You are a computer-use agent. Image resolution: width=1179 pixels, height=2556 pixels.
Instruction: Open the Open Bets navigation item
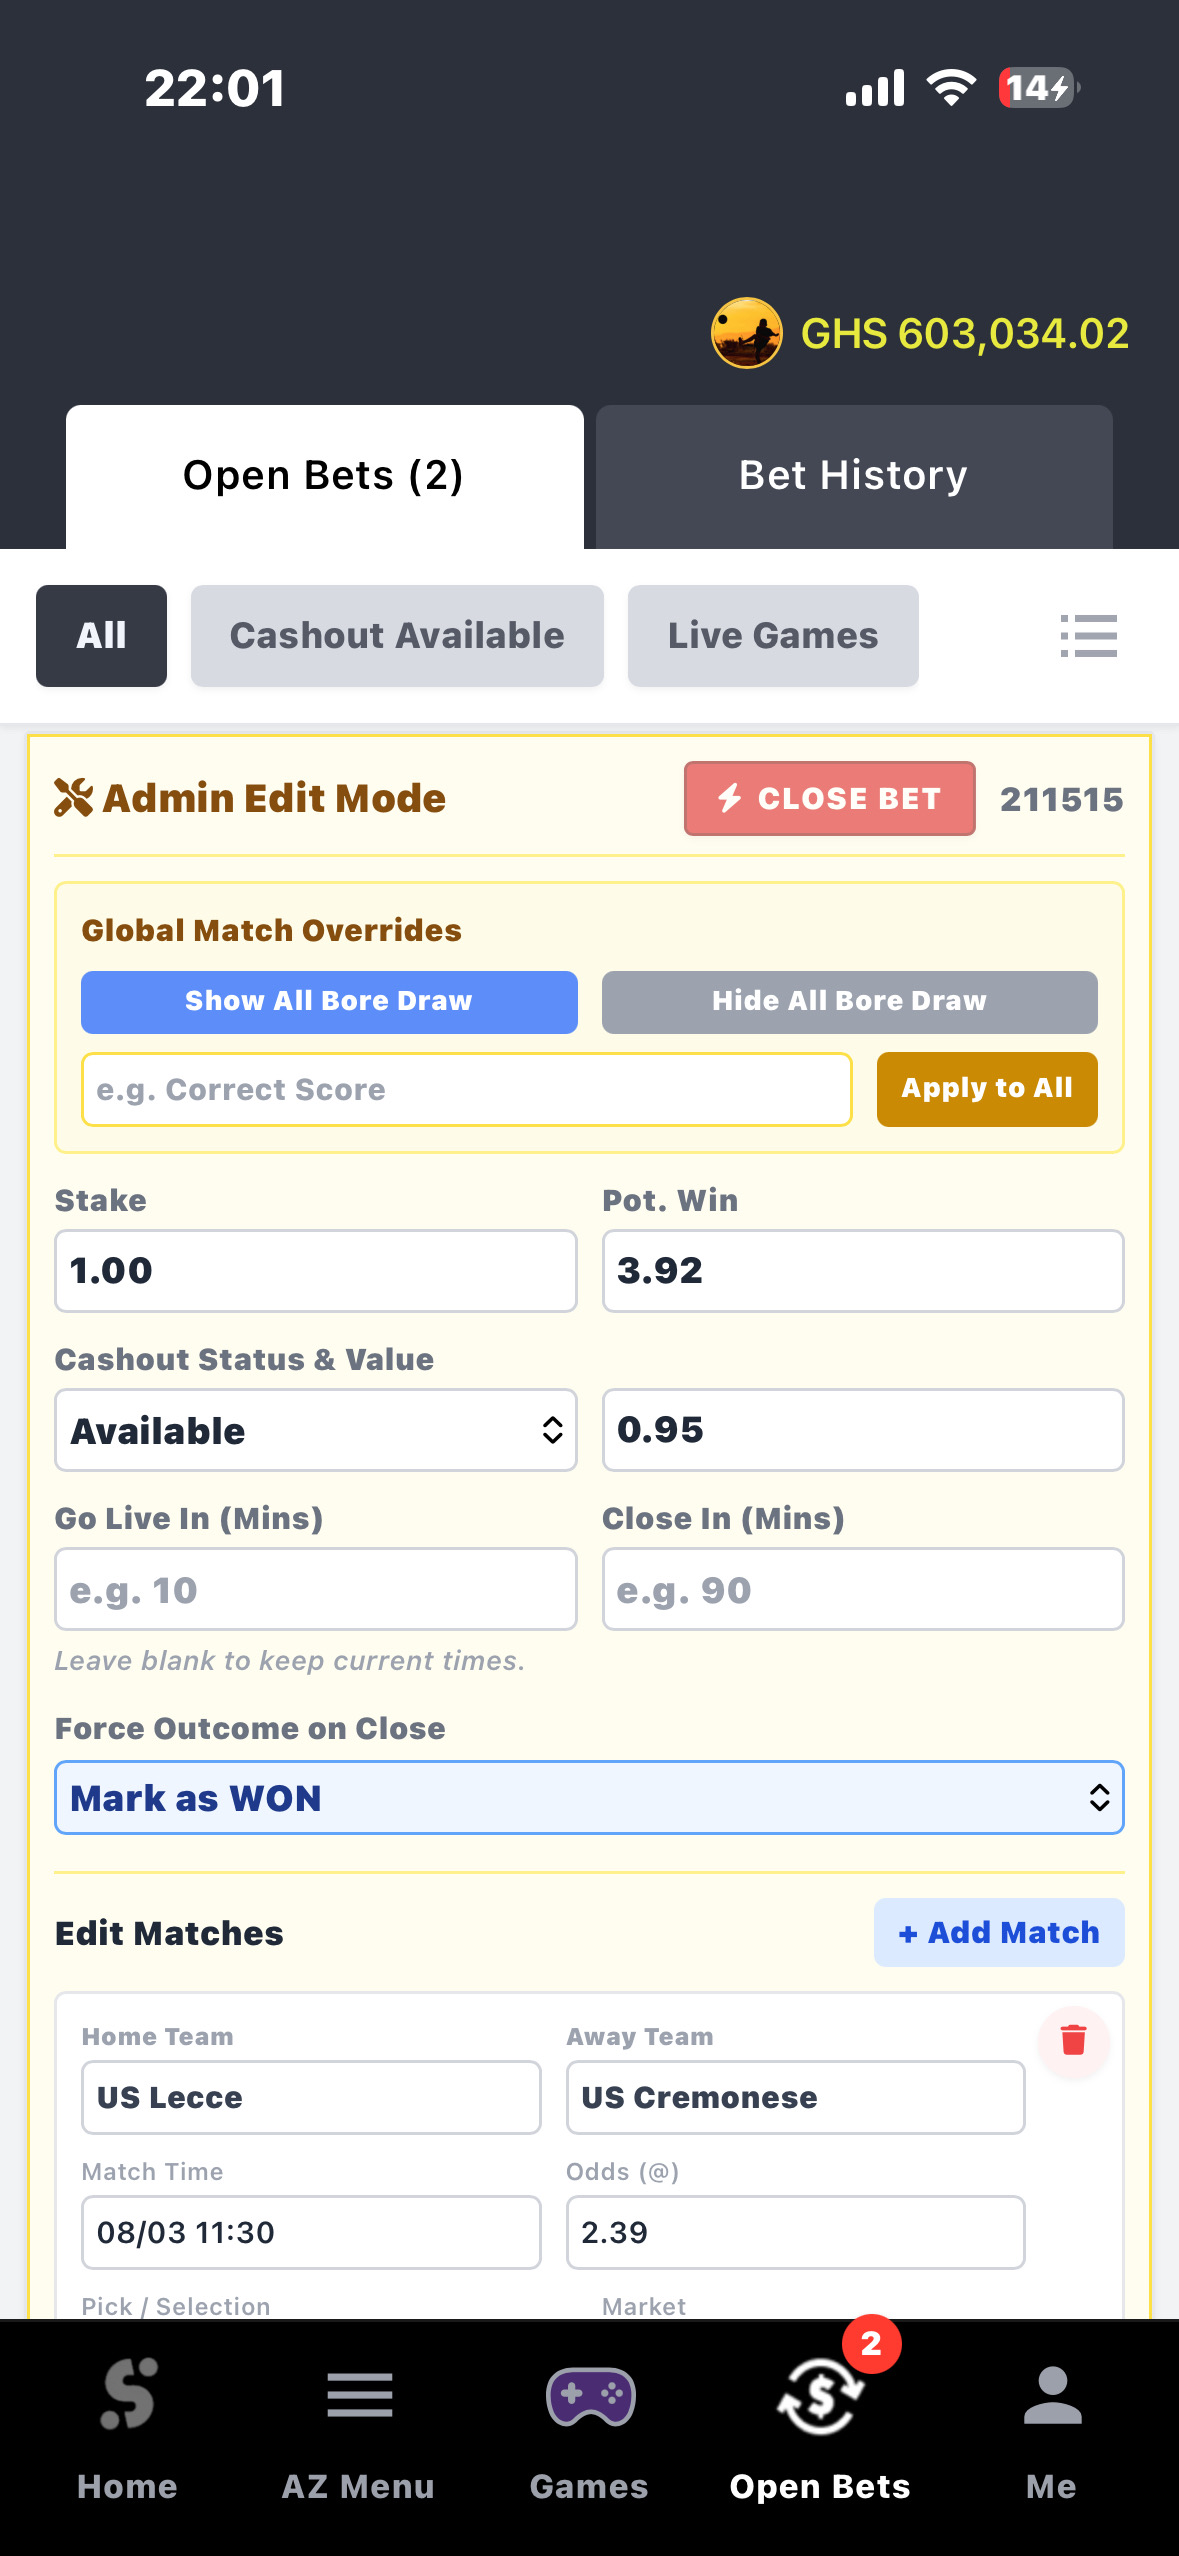point(820,2430)
